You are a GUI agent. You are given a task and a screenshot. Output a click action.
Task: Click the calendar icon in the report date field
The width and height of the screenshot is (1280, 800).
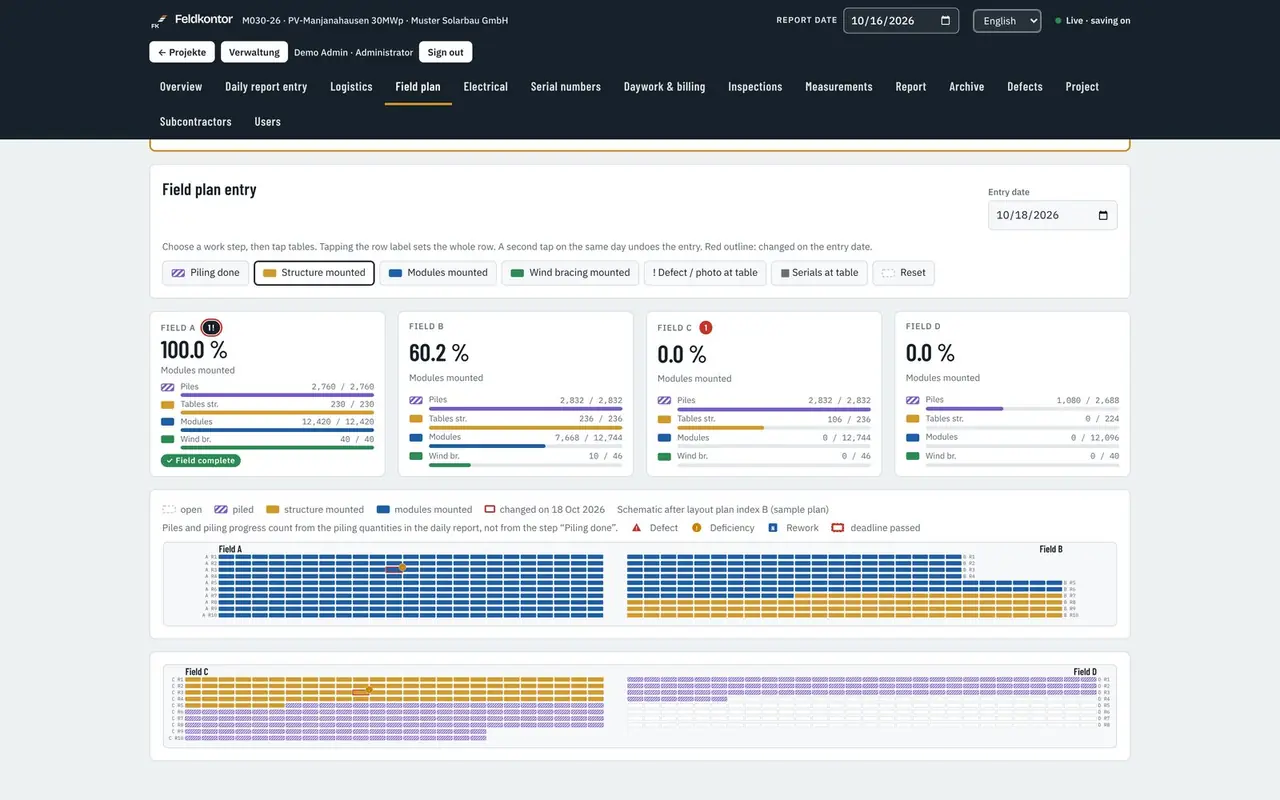tap(945, 20)
